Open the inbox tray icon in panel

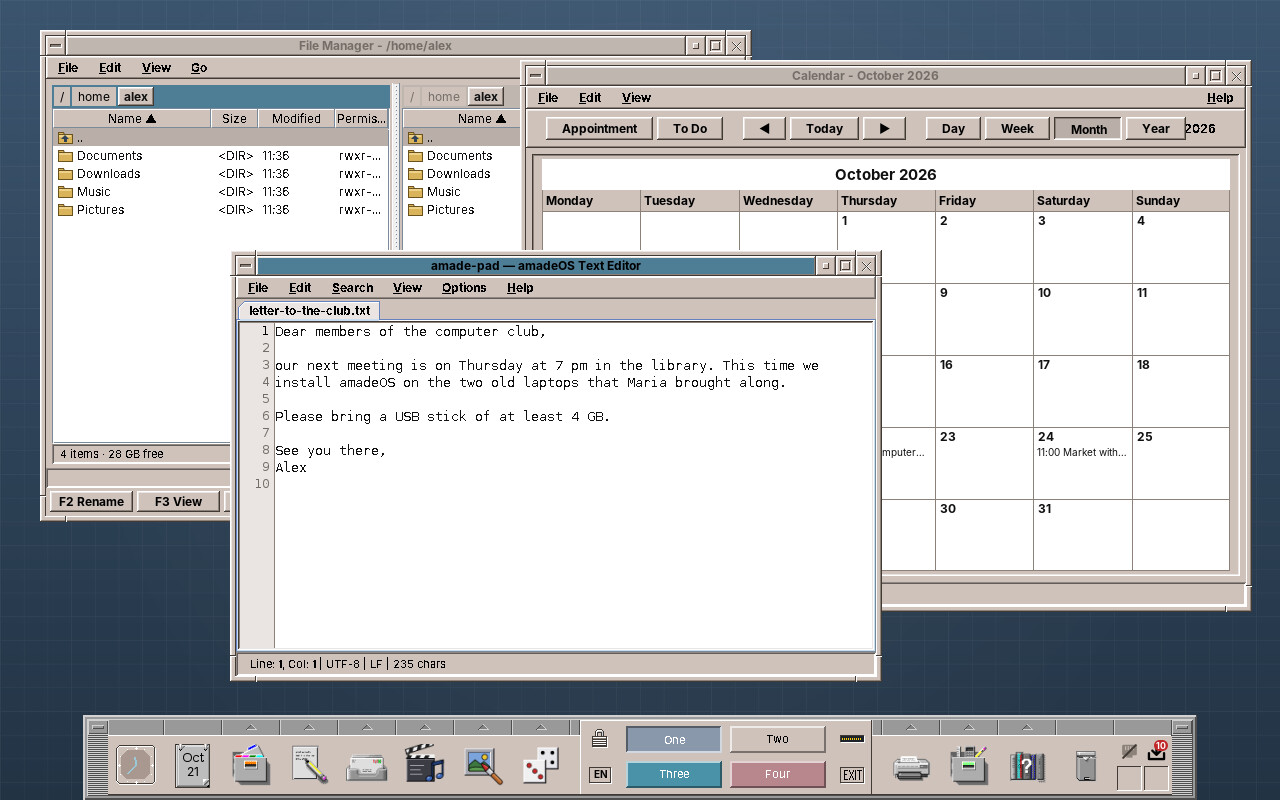(366, 767)
